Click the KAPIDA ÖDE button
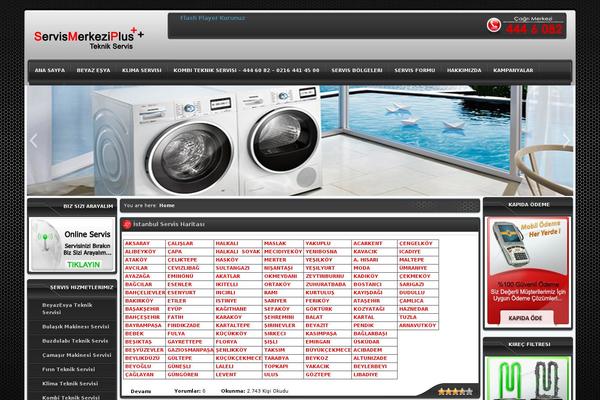 tap(525, 318)
